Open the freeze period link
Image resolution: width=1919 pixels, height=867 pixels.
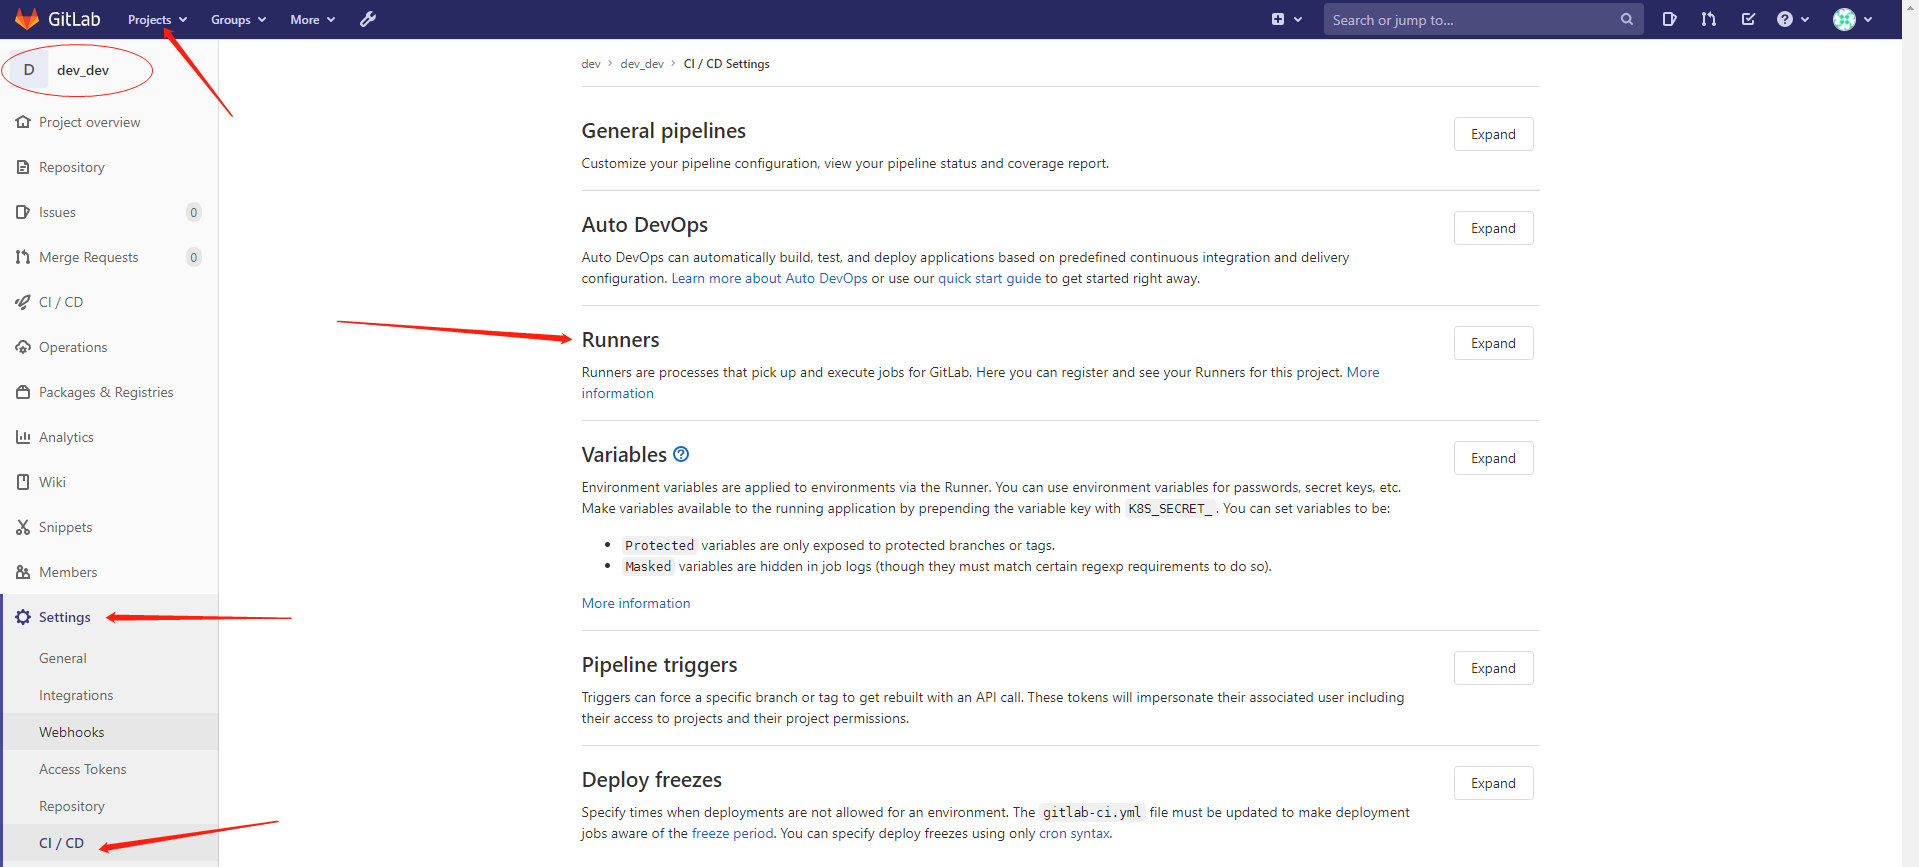point(732,833)
